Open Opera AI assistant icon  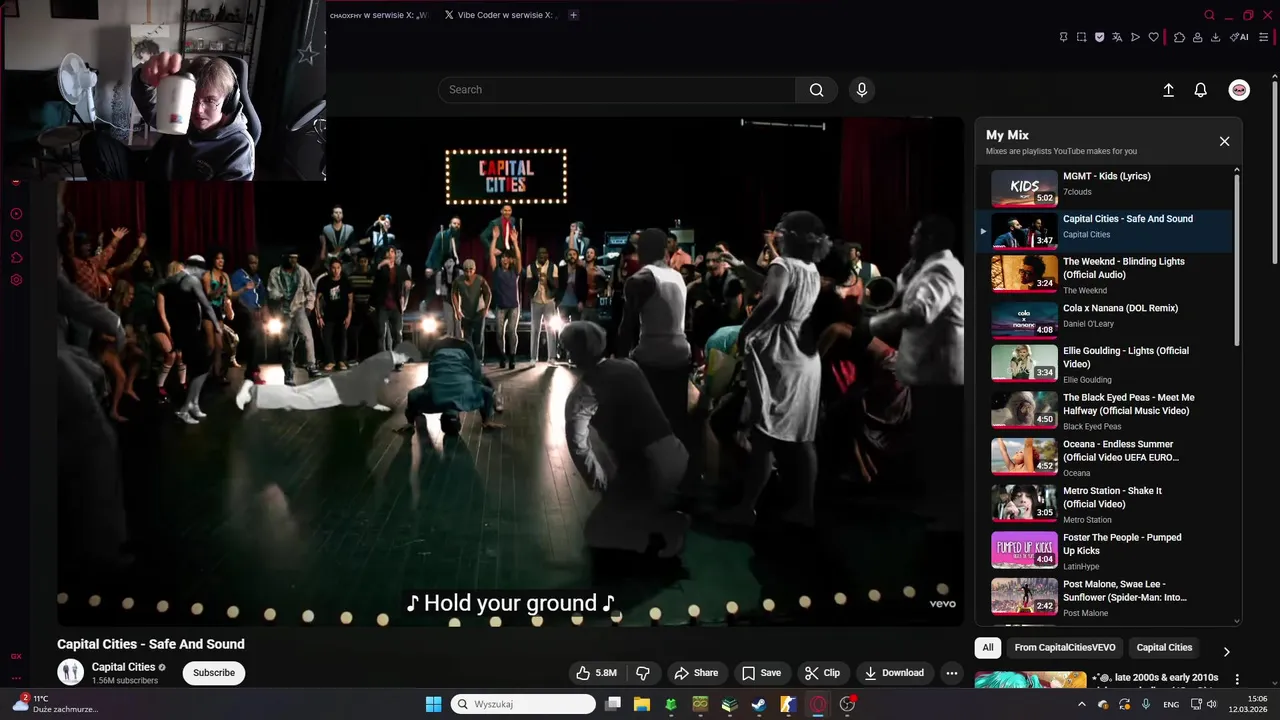tap(1239, 37)
